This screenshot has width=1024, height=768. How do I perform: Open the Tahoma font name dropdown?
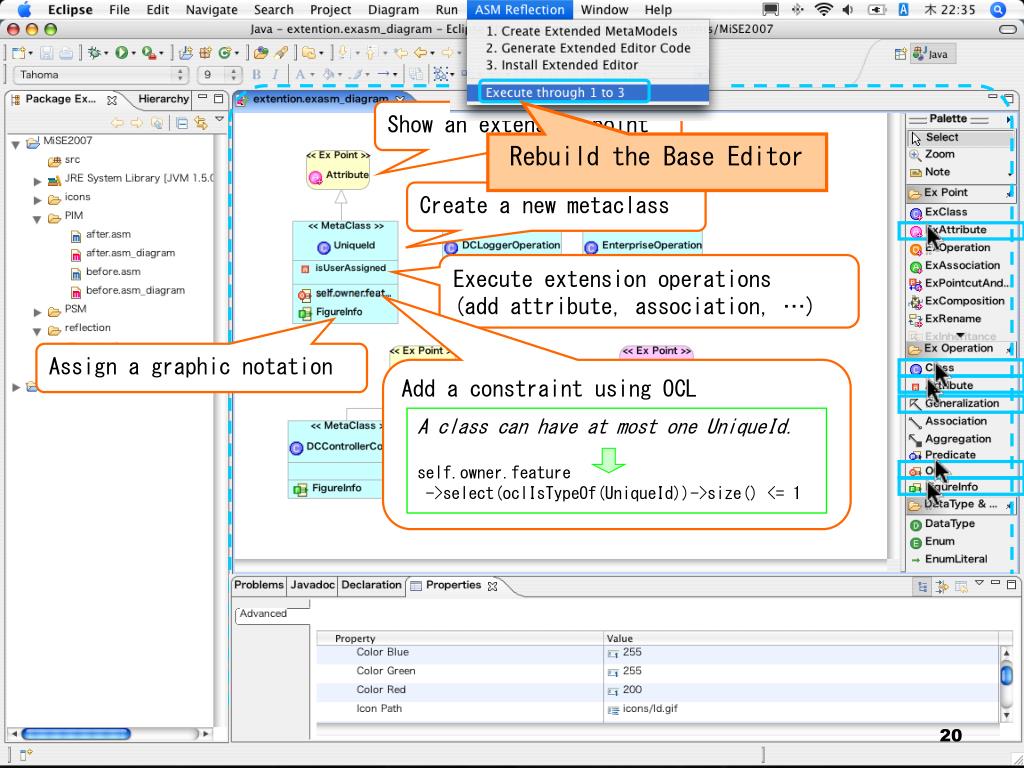click(x=101, y=74)
